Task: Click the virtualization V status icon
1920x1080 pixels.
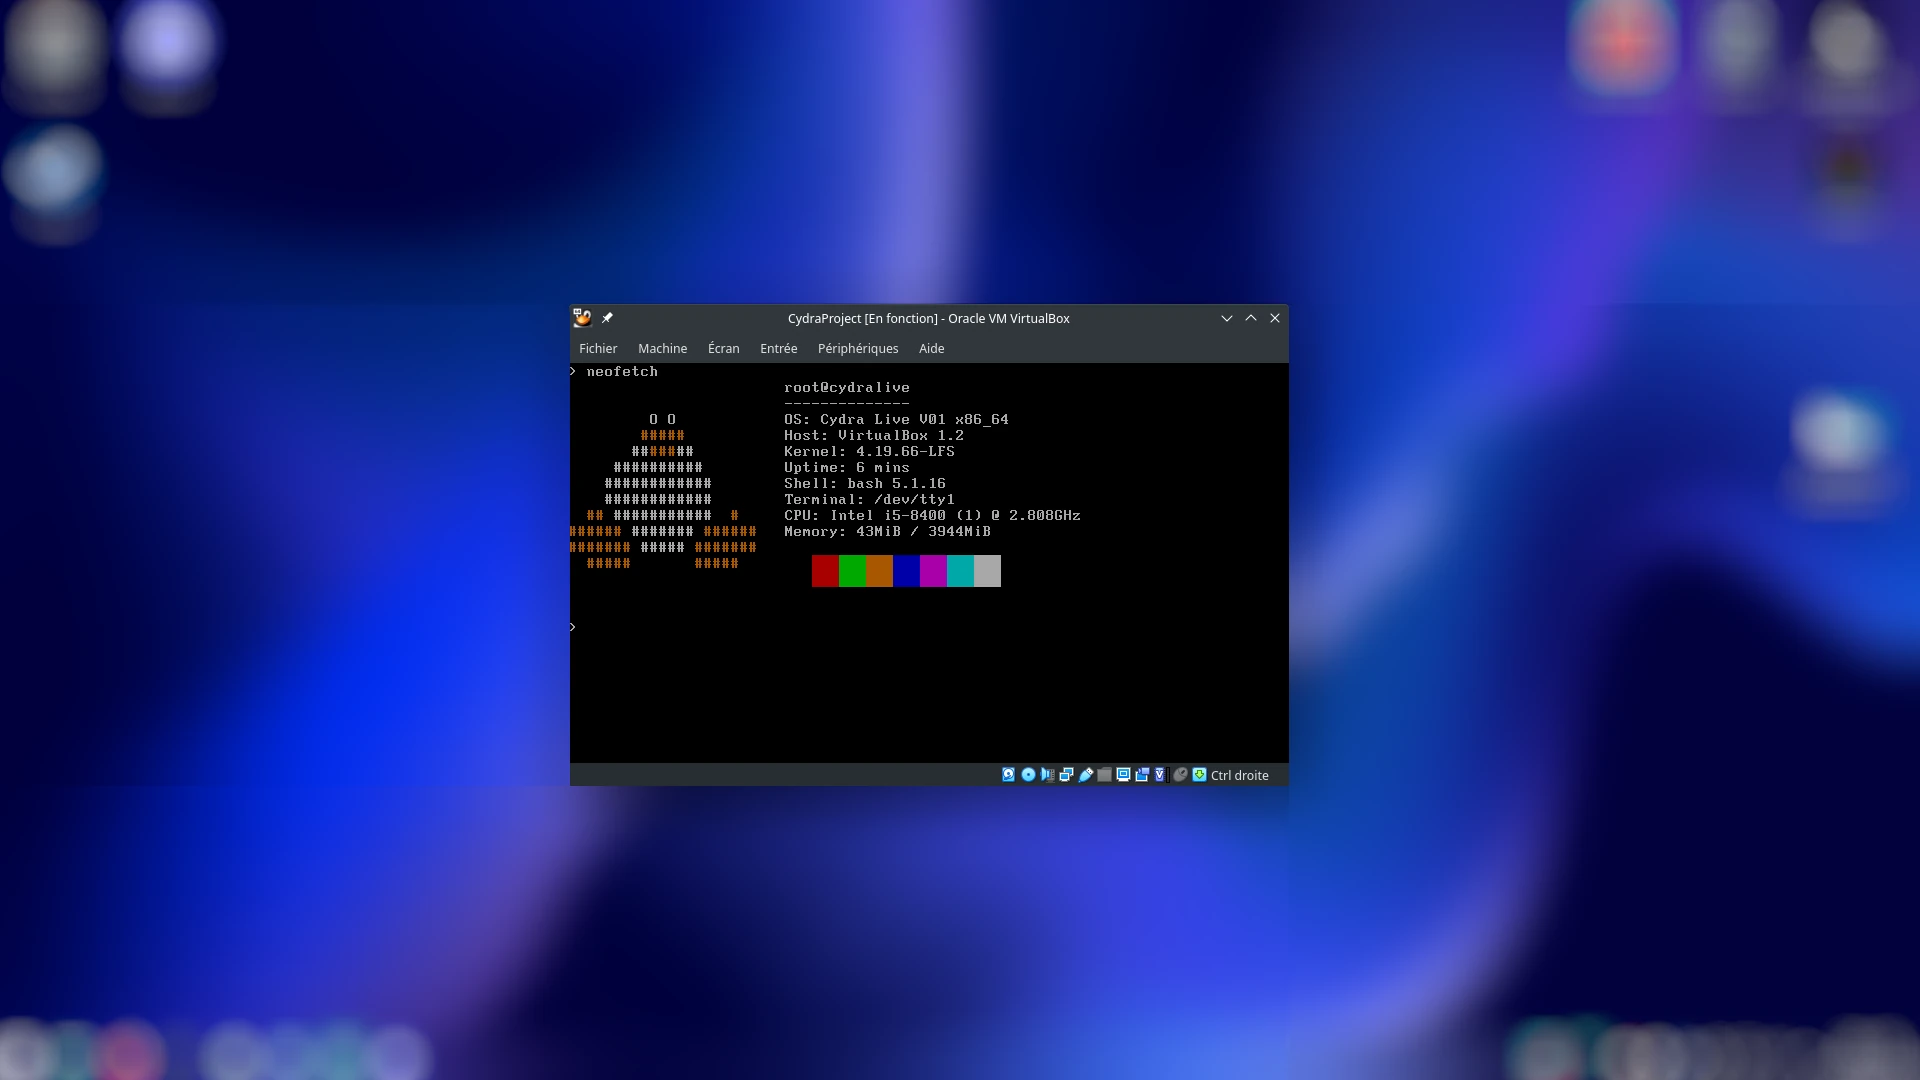Action: pos(1160,774)
